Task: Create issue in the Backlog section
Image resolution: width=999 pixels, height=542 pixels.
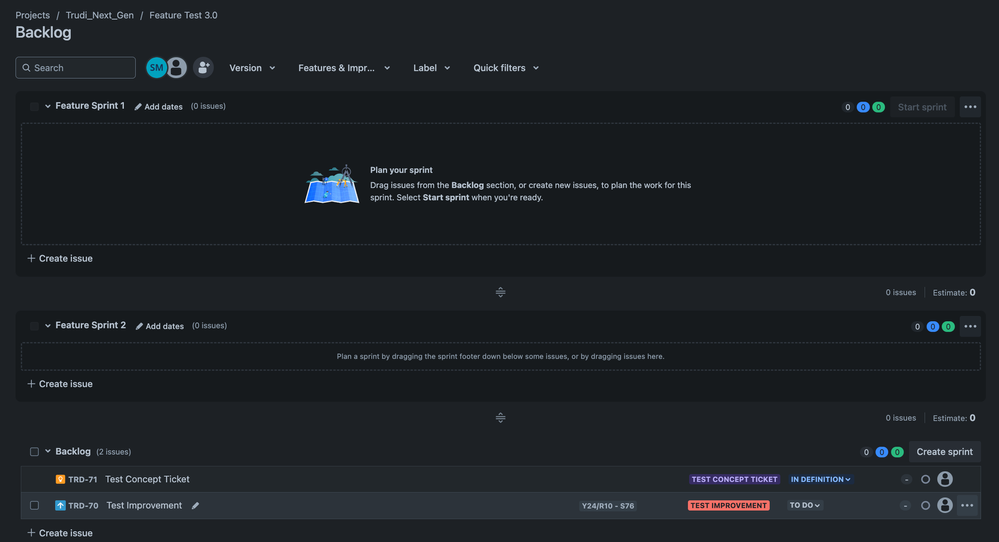Action: pyautogui.click(x=60, y=533)
